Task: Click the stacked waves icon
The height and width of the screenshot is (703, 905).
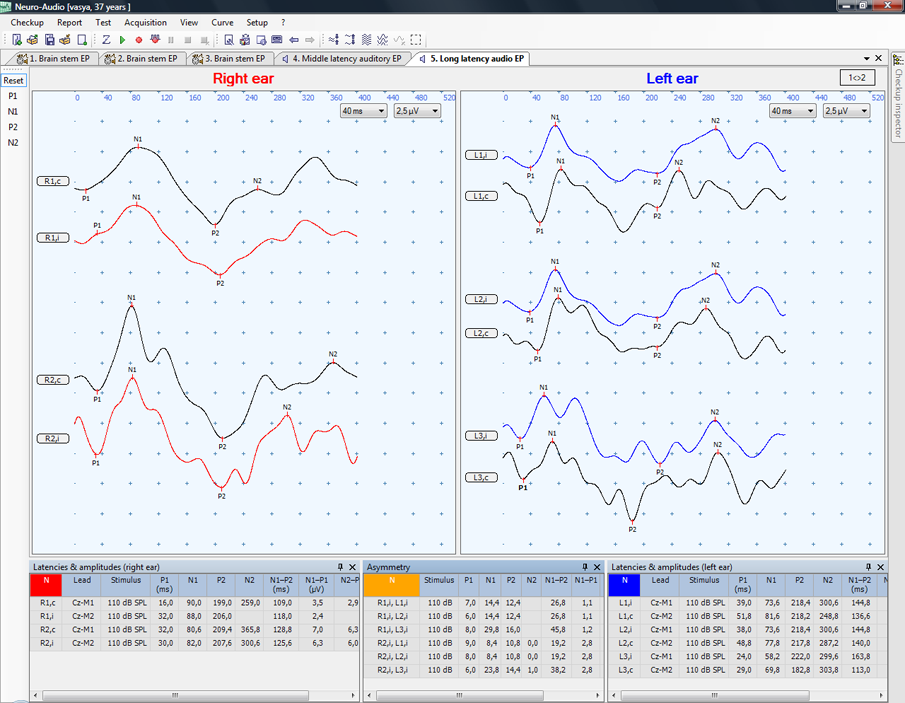Action: (367, 40)
